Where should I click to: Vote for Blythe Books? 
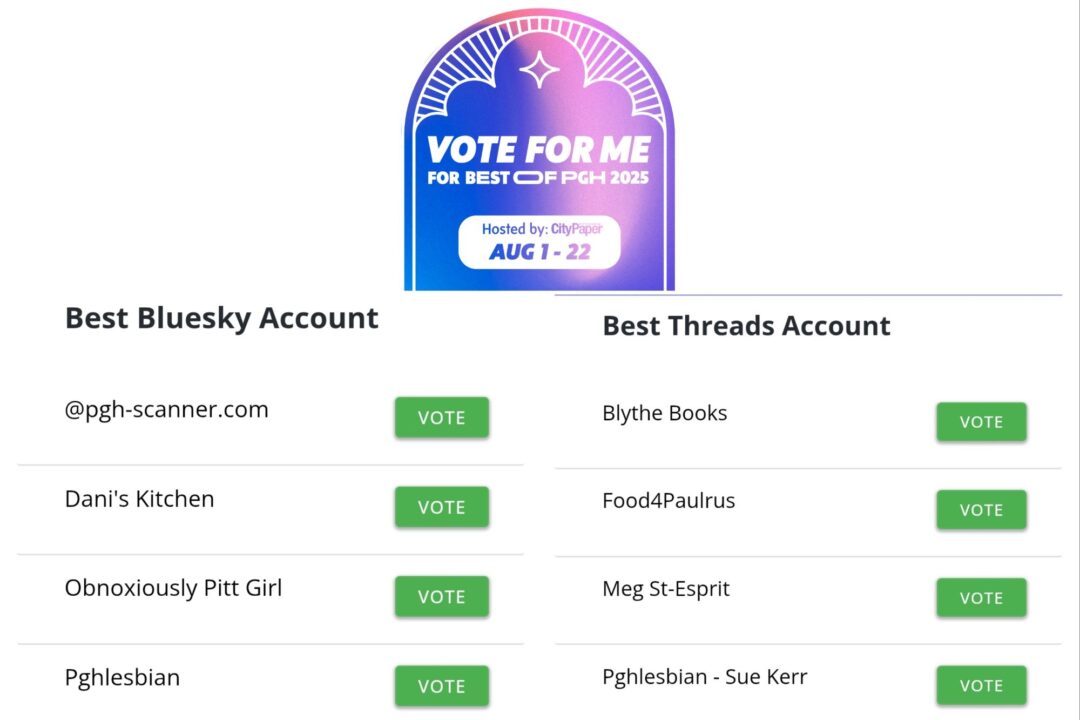981,422
